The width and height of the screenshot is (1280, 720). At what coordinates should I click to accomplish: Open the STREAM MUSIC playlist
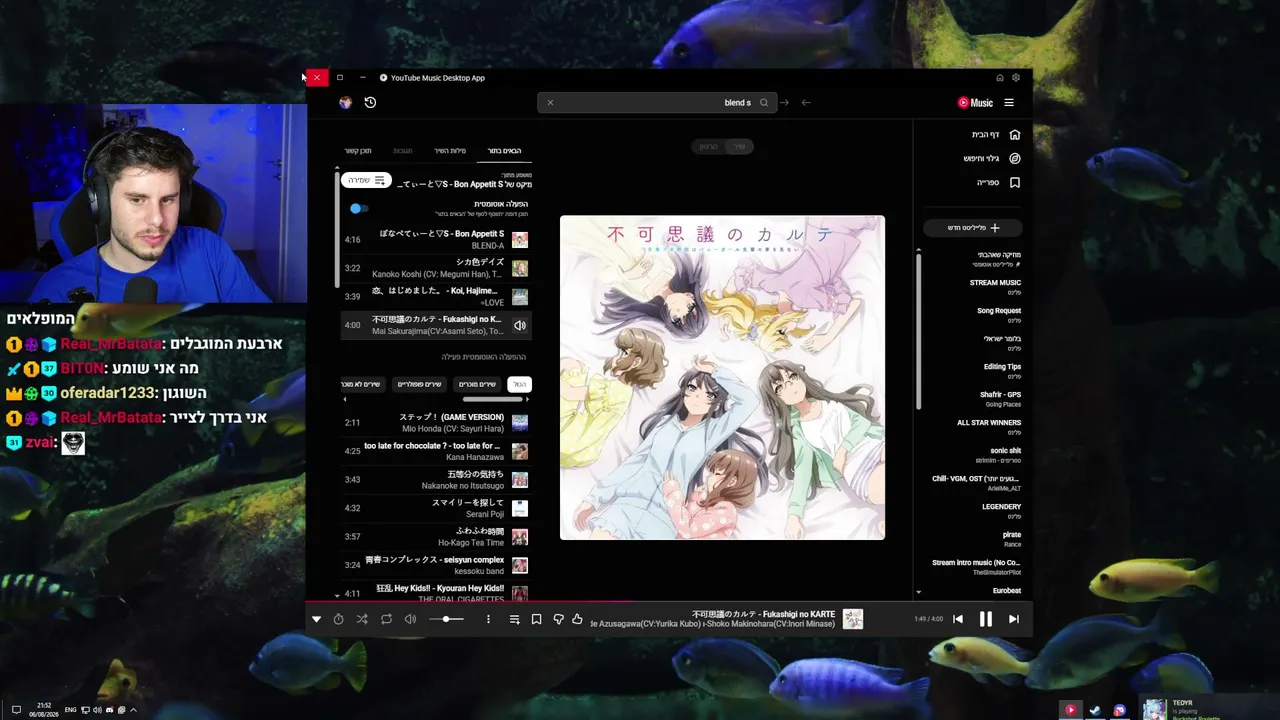pyautogui.click(x=995, y=287)
